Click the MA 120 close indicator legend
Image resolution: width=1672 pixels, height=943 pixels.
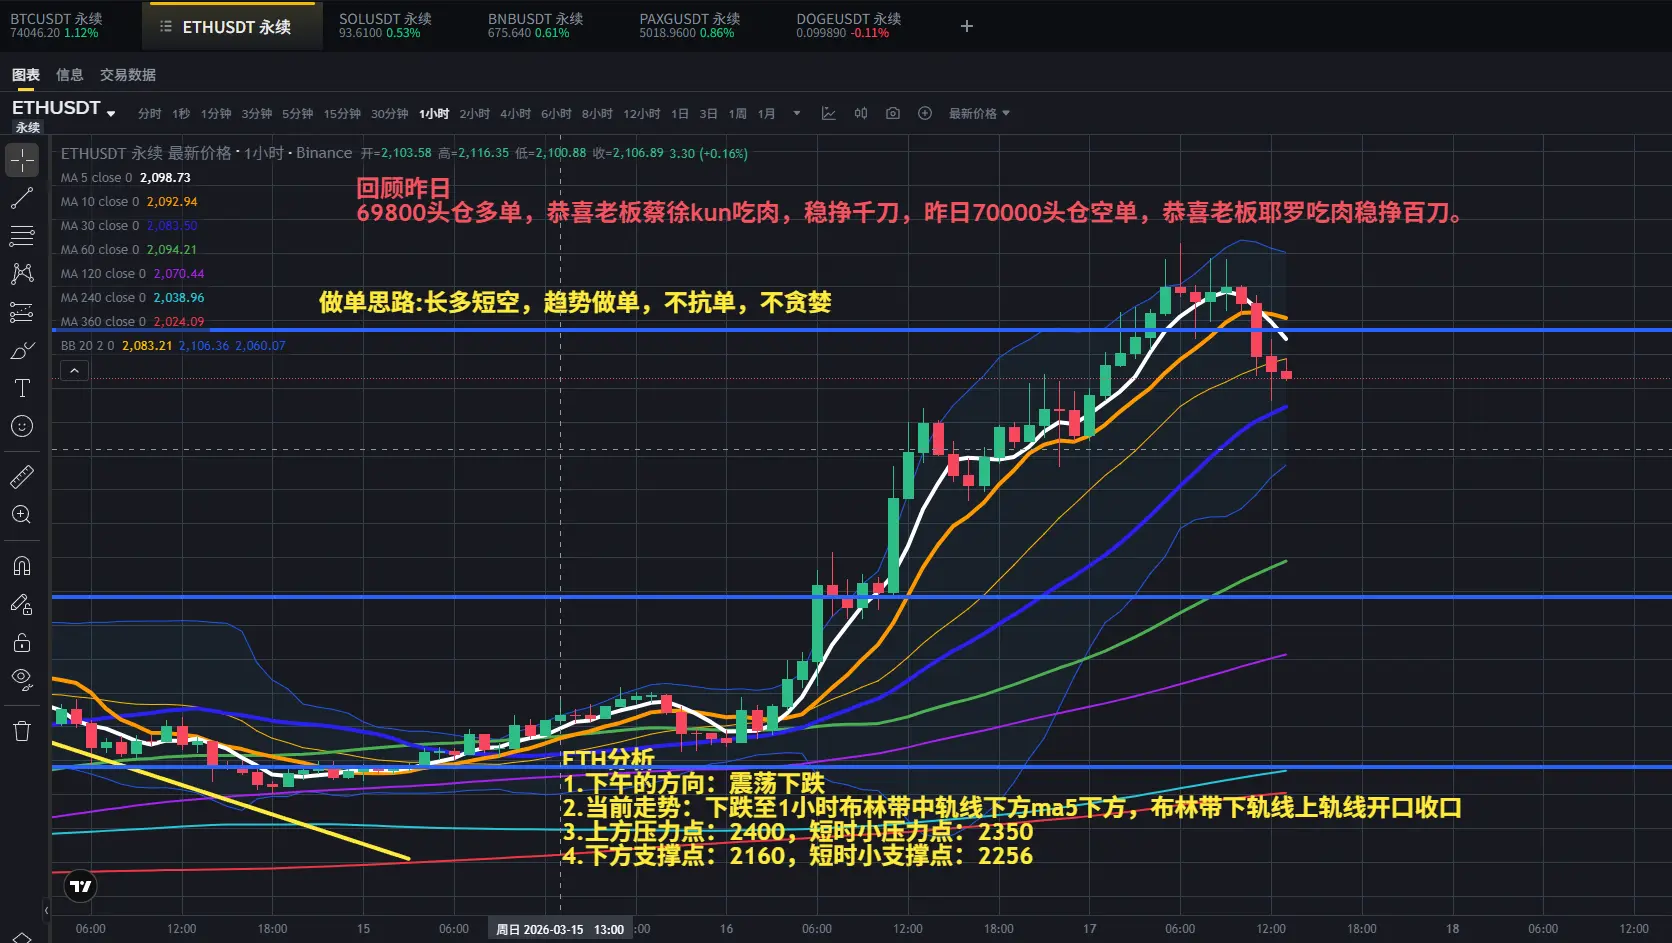click(133, 273)
